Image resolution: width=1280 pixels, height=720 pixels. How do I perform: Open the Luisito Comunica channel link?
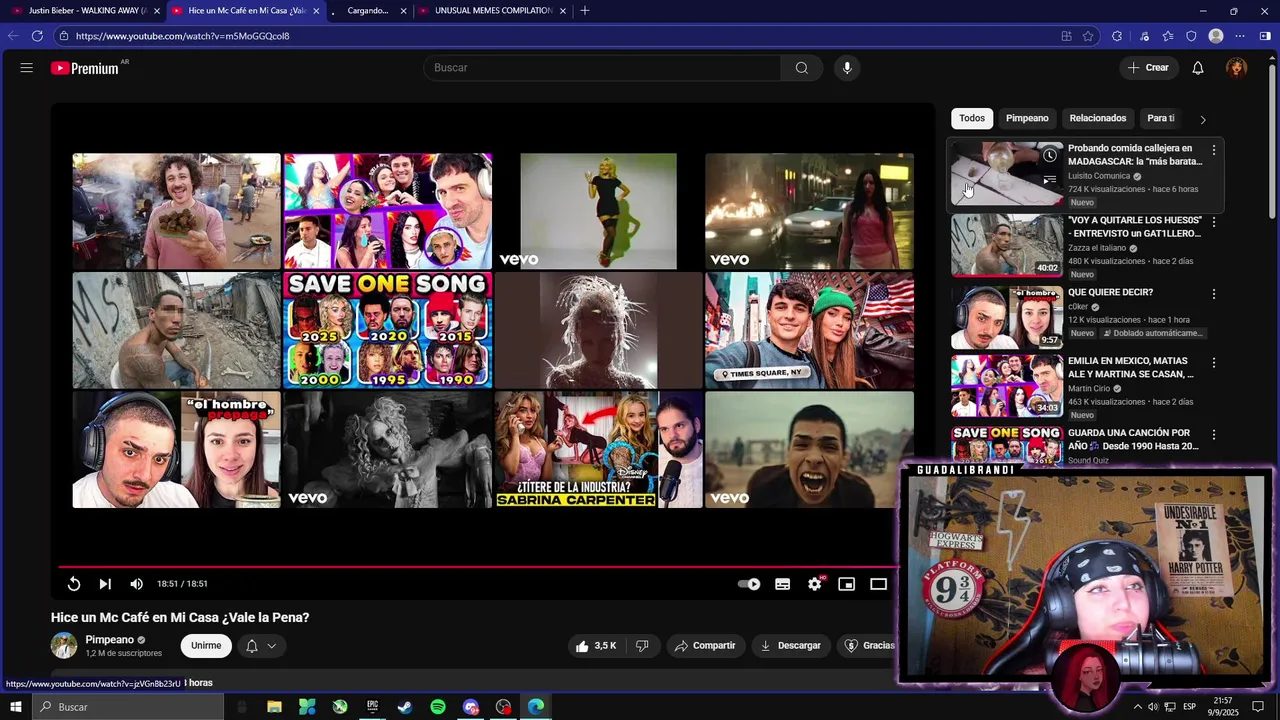1099,176
